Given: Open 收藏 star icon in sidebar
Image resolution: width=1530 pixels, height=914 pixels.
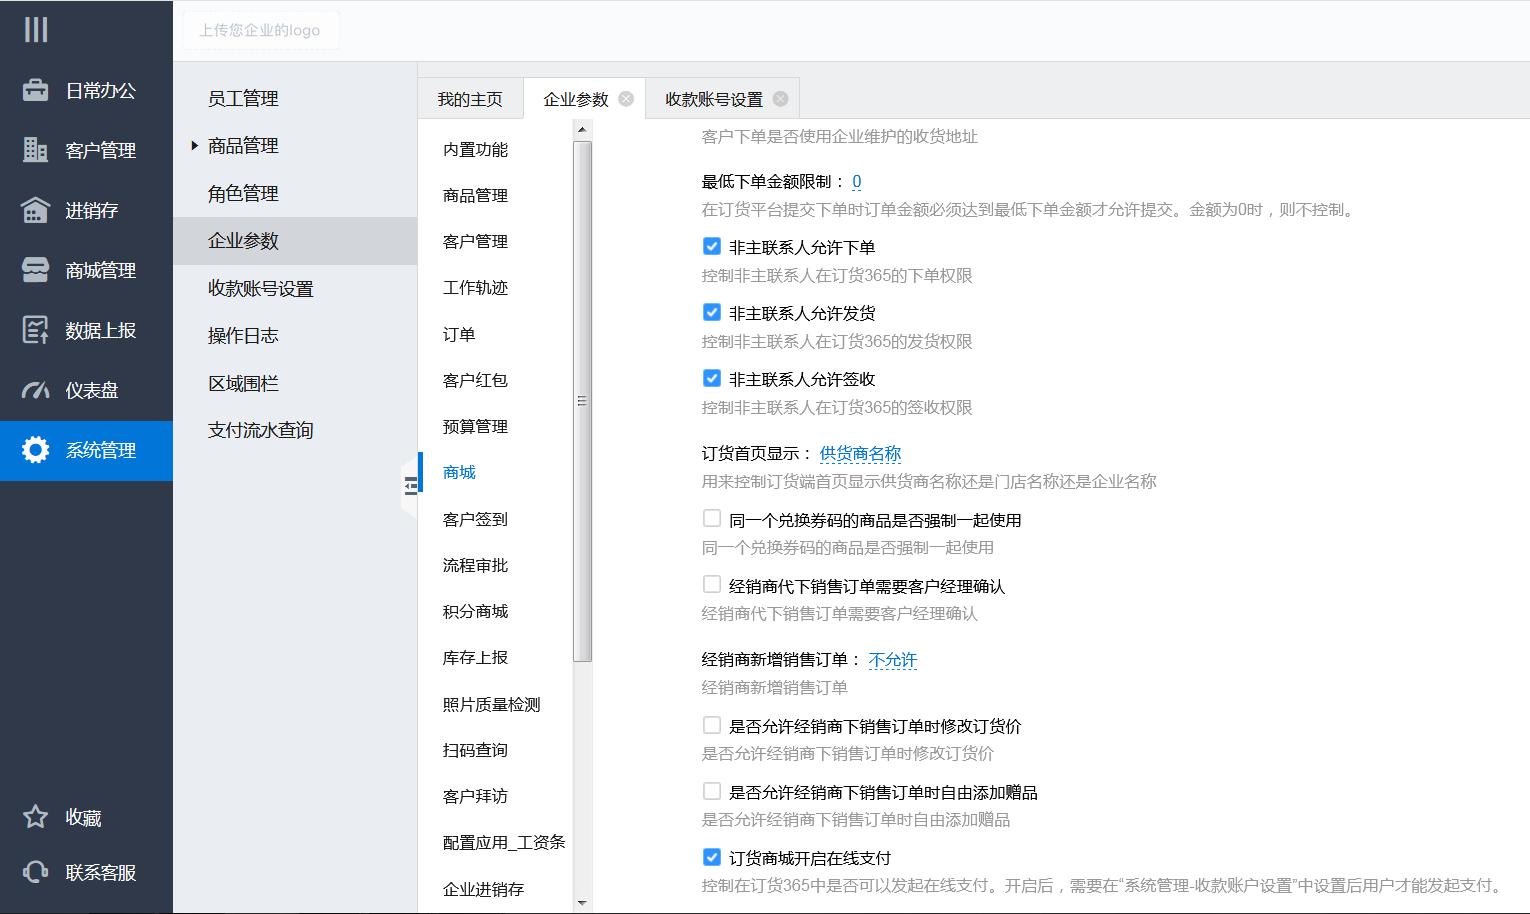Looking at the screenshot, I should click(x=36, y=817).
